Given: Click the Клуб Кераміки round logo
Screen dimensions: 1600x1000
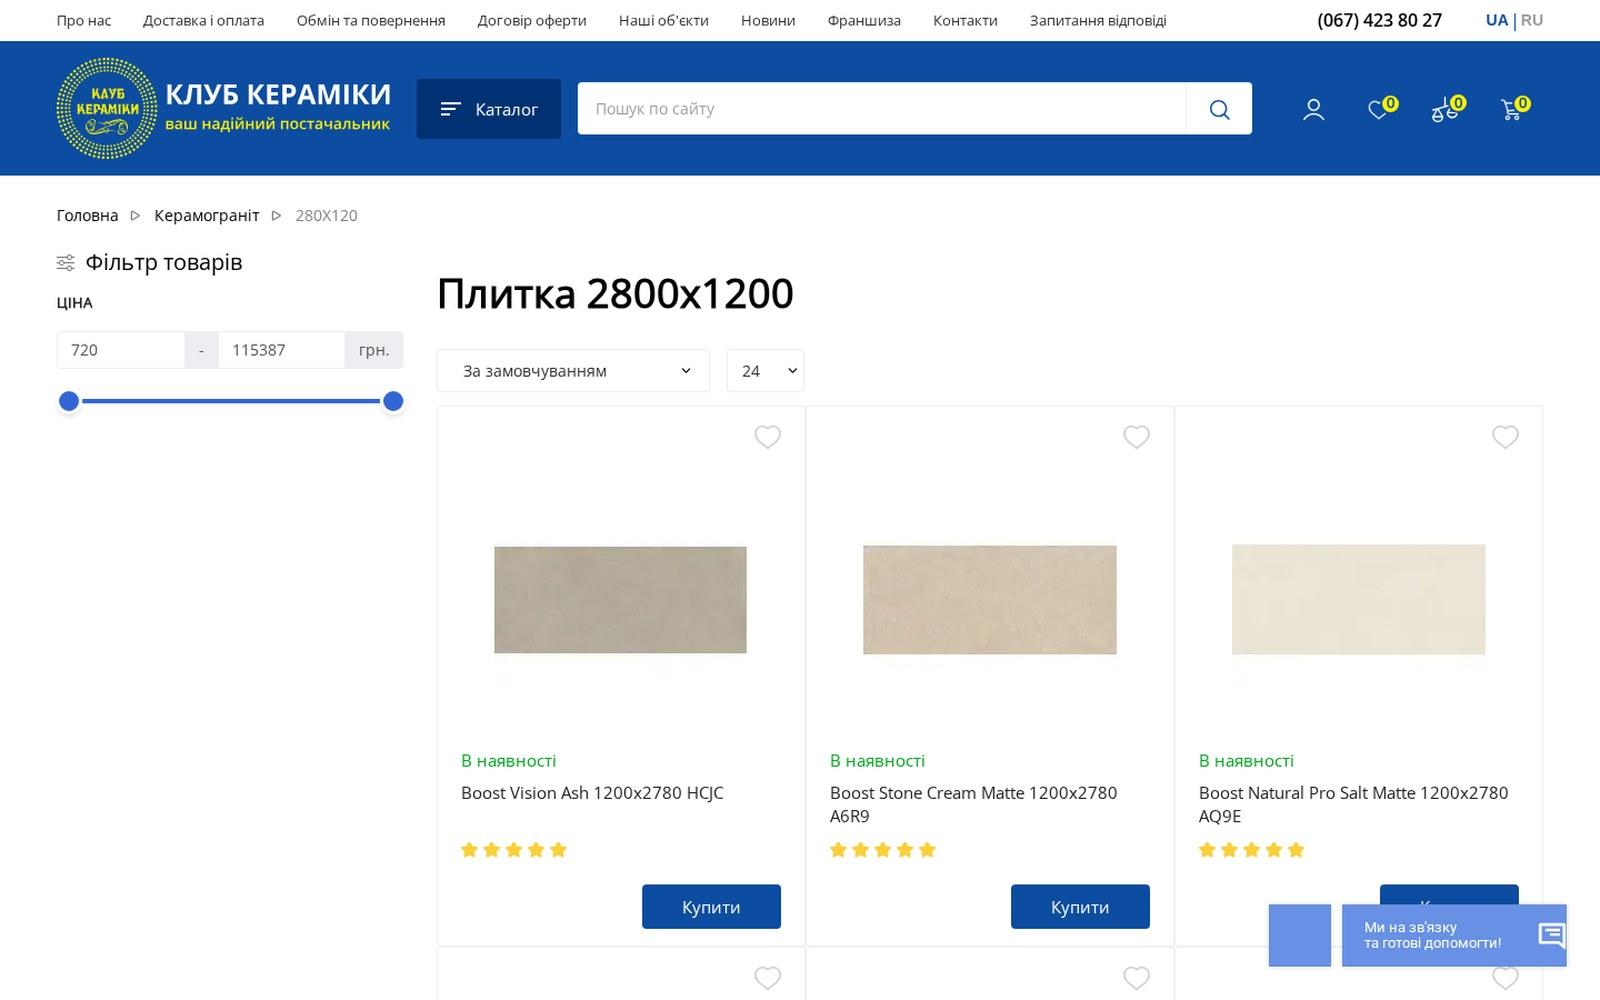Looking at the screenshot, I should click(107, 108).
